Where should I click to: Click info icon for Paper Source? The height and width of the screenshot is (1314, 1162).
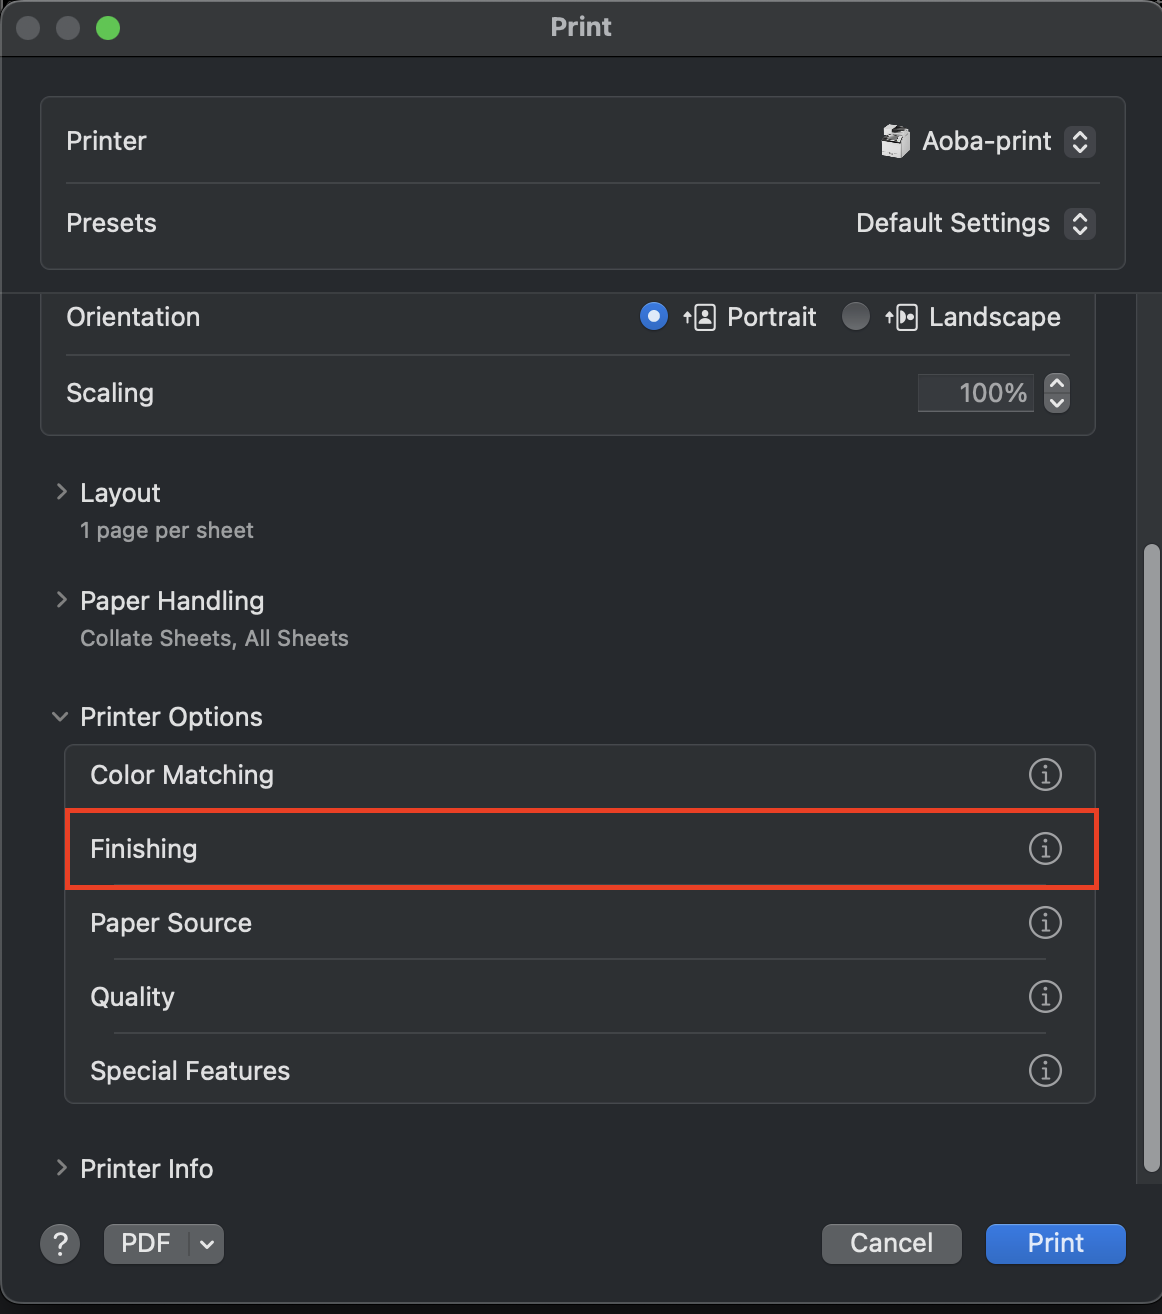[1045, 922]
